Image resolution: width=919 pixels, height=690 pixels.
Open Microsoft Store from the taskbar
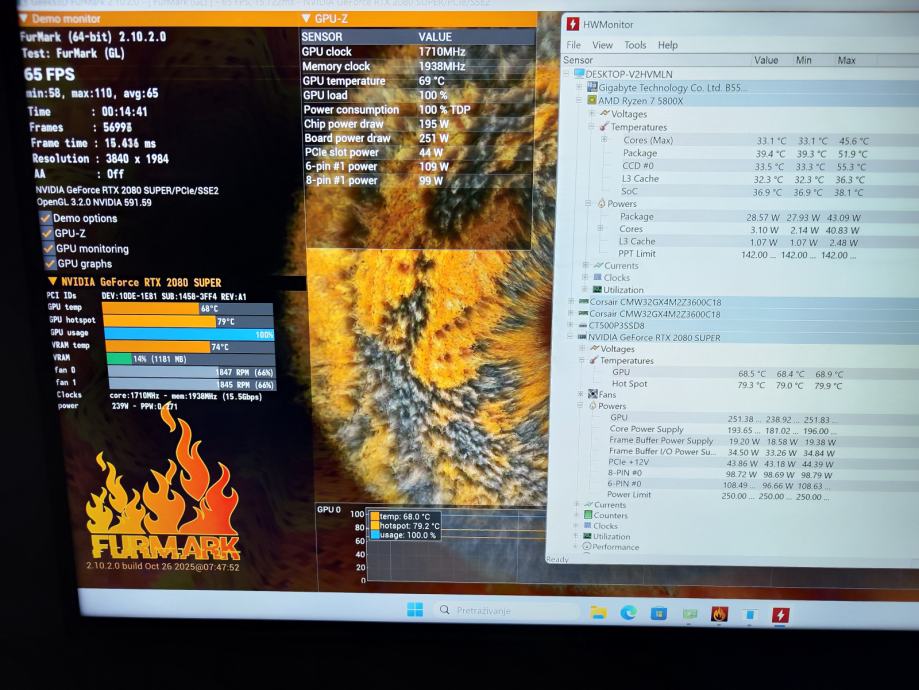(659, 614)
